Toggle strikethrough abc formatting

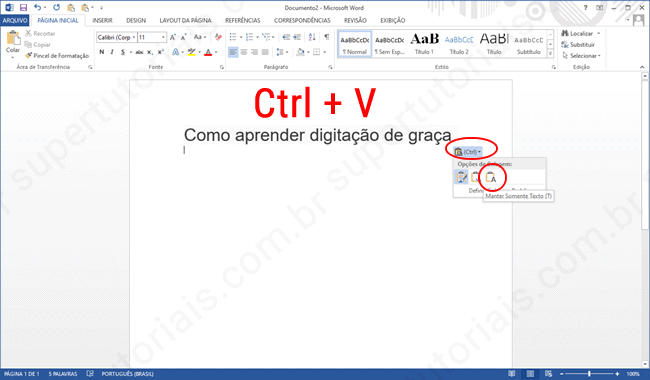point(139,52)
